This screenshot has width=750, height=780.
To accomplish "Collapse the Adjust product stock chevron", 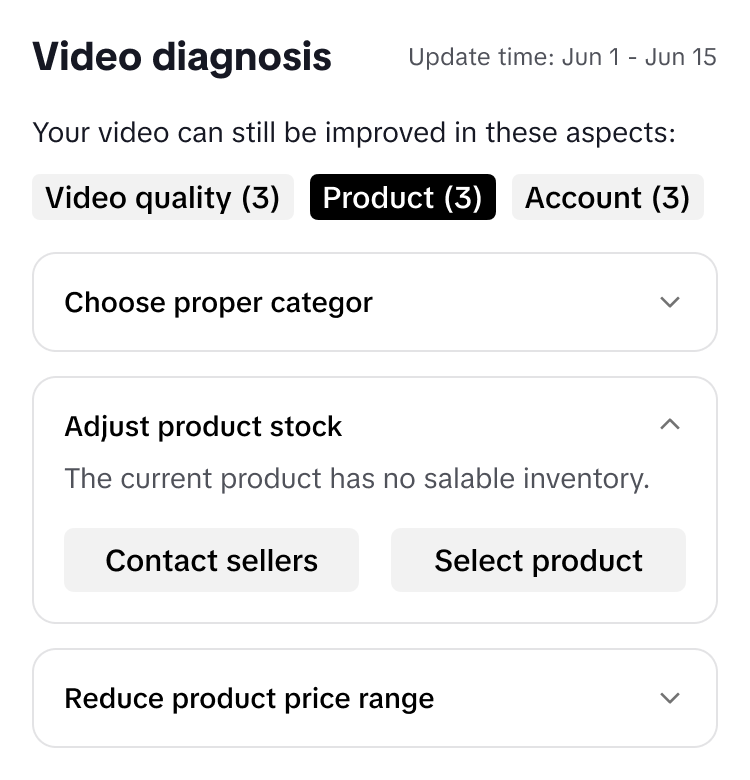I will (670, 425).
